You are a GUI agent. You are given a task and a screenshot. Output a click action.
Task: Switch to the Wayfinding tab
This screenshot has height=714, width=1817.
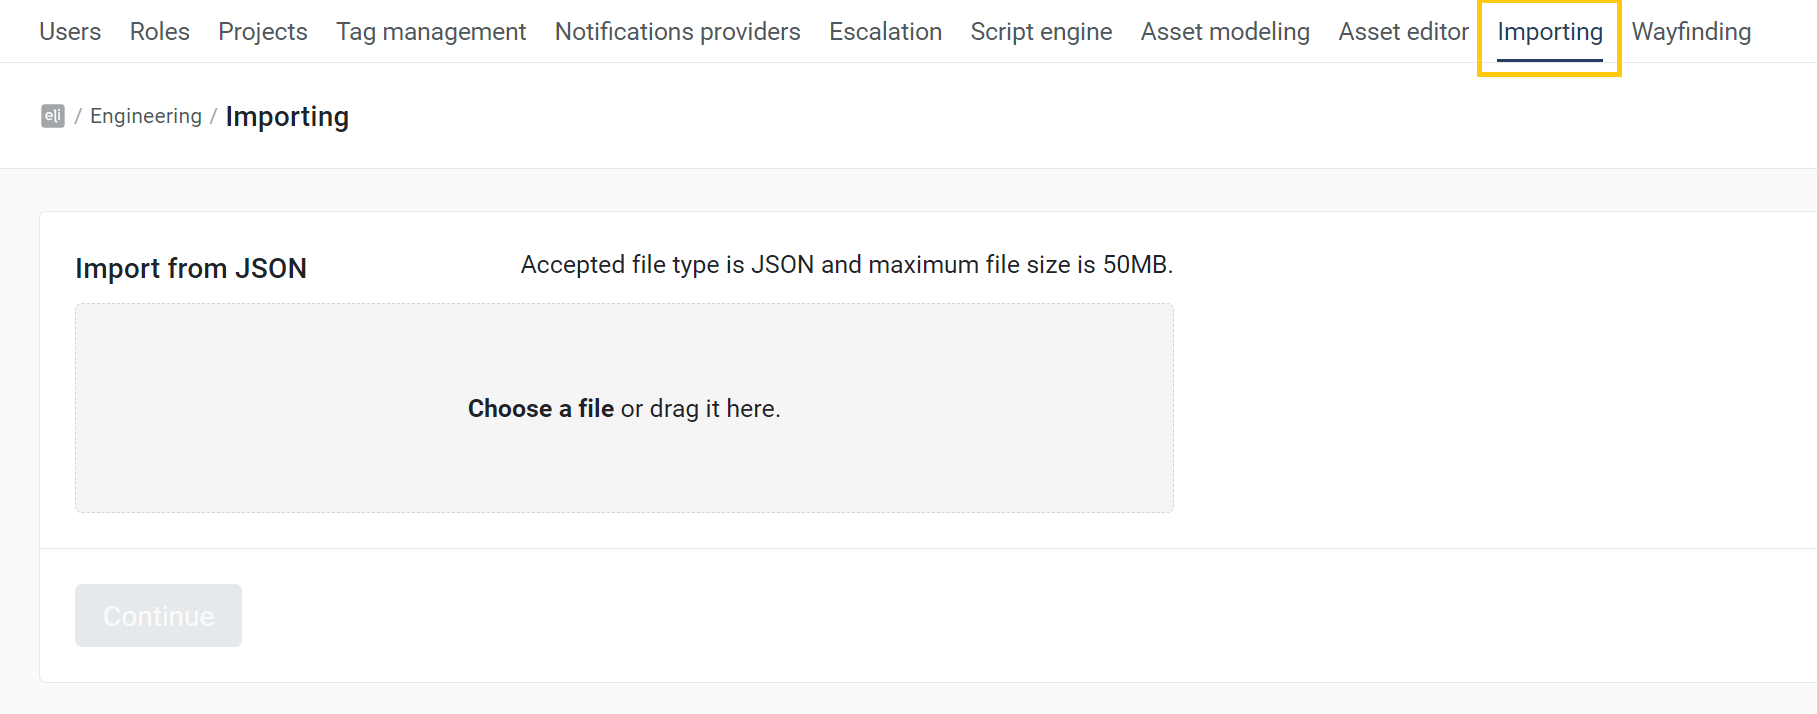coord(1691,32)
